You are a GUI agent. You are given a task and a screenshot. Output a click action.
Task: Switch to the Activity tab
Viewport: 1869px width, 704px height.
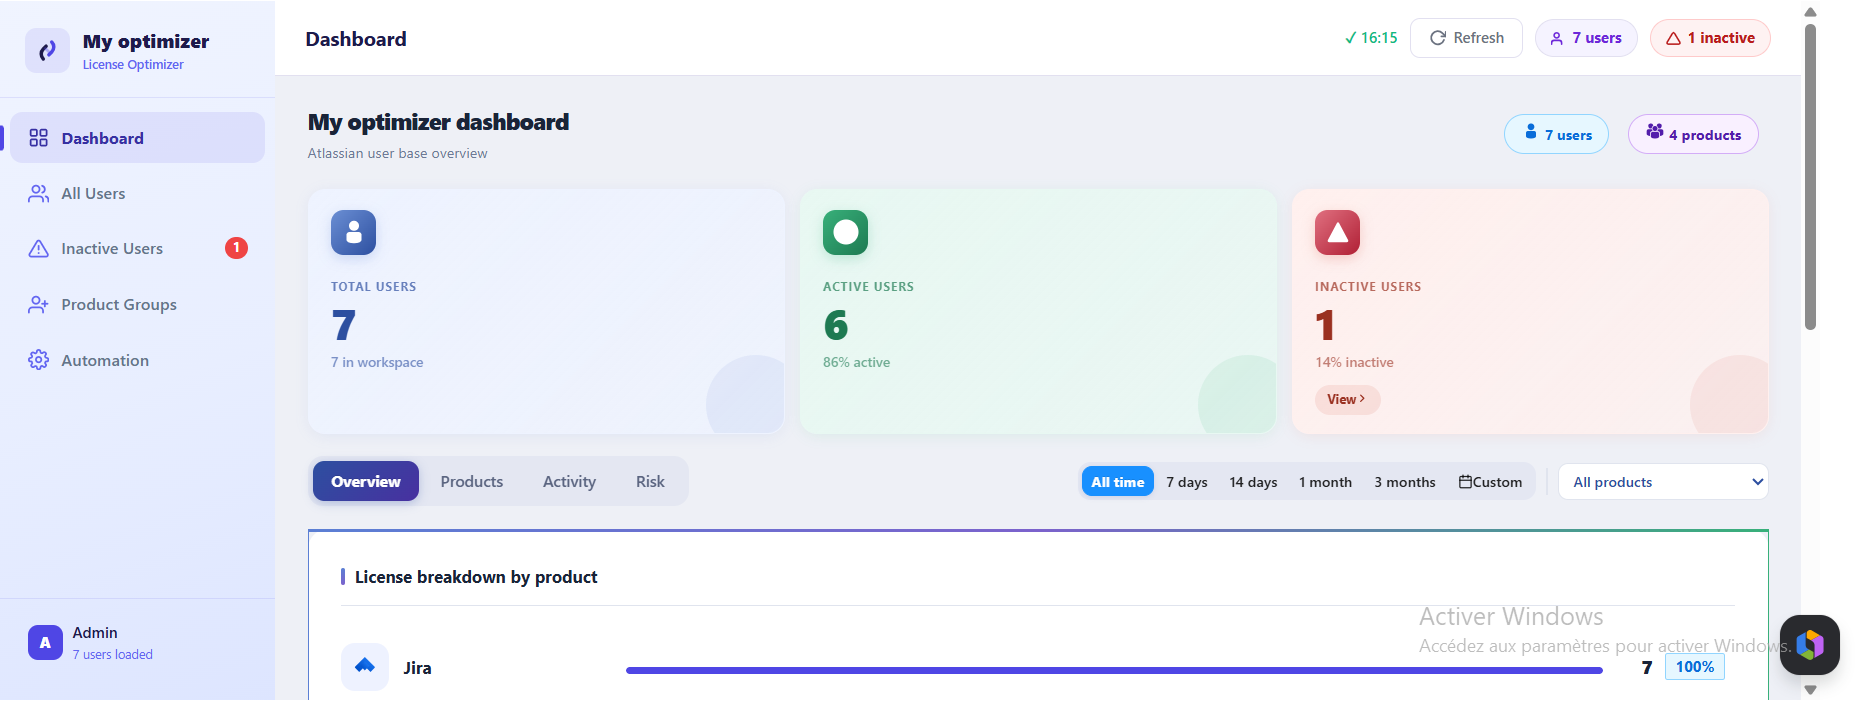569,481
